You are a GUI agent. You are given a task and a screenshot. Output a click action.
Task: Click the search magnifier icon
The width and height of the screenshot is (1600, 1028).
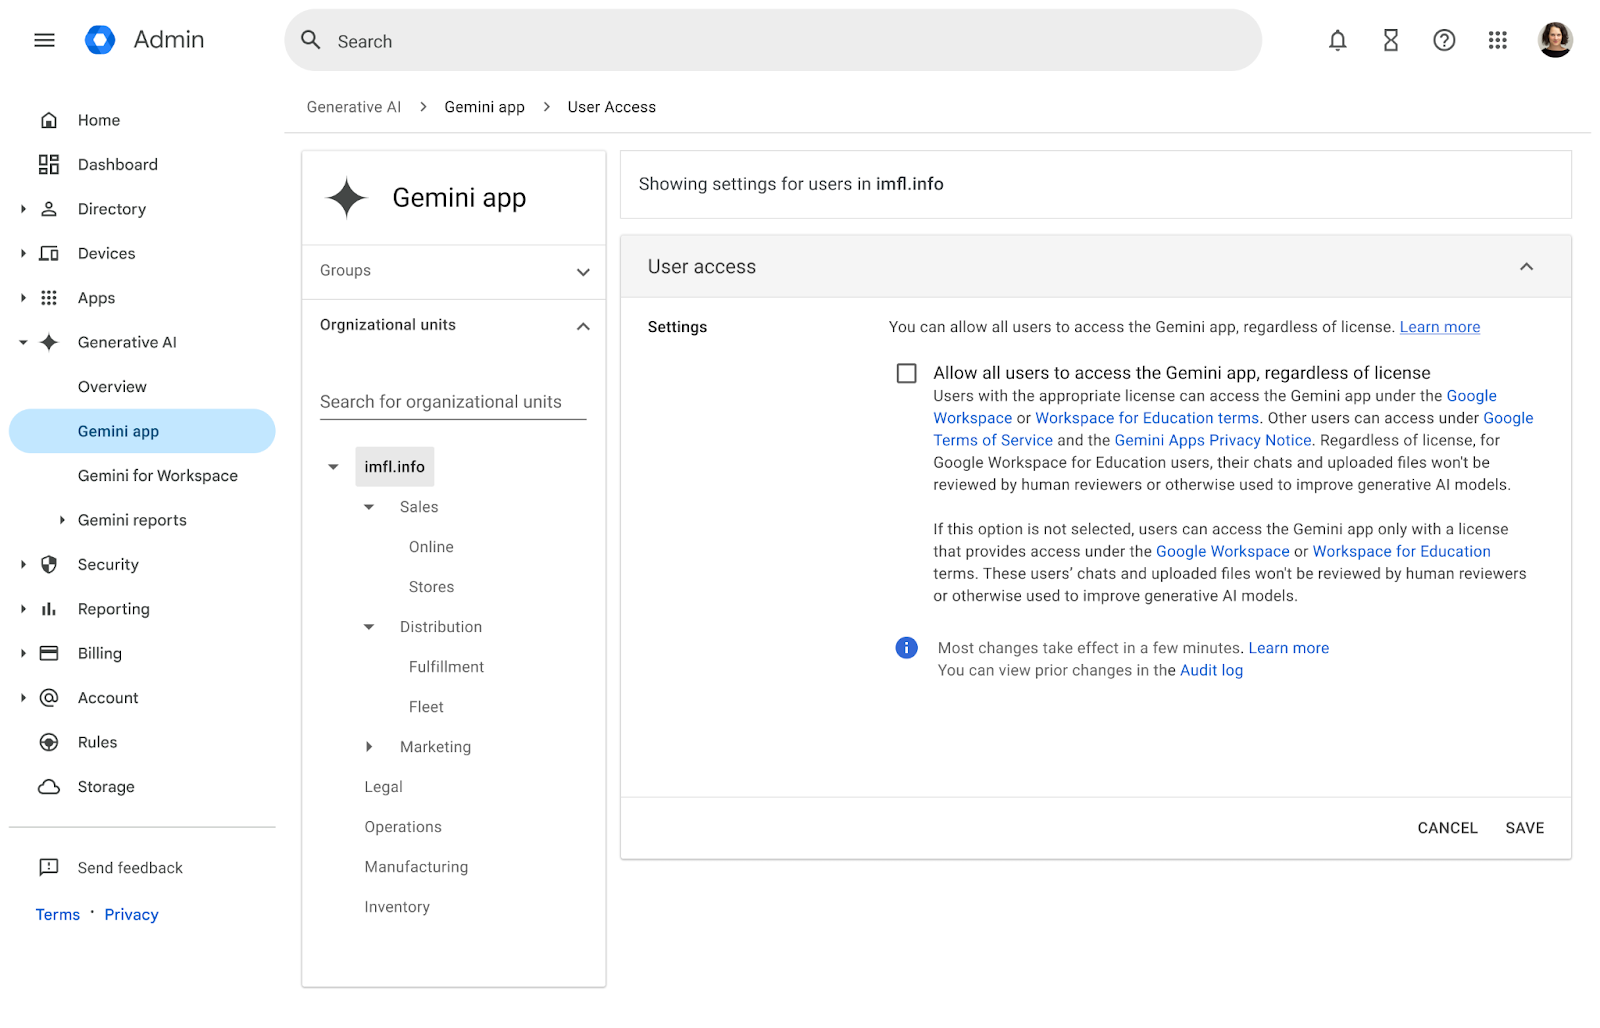[311, 40]
